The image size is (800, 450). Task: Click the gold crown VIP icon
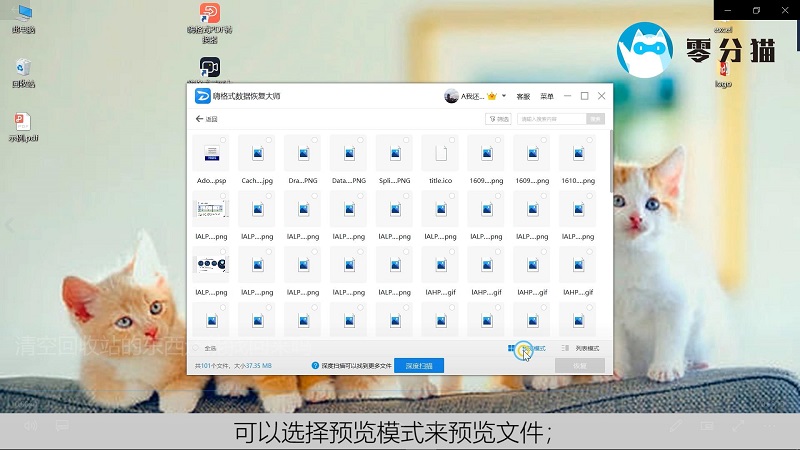(492, 96)
